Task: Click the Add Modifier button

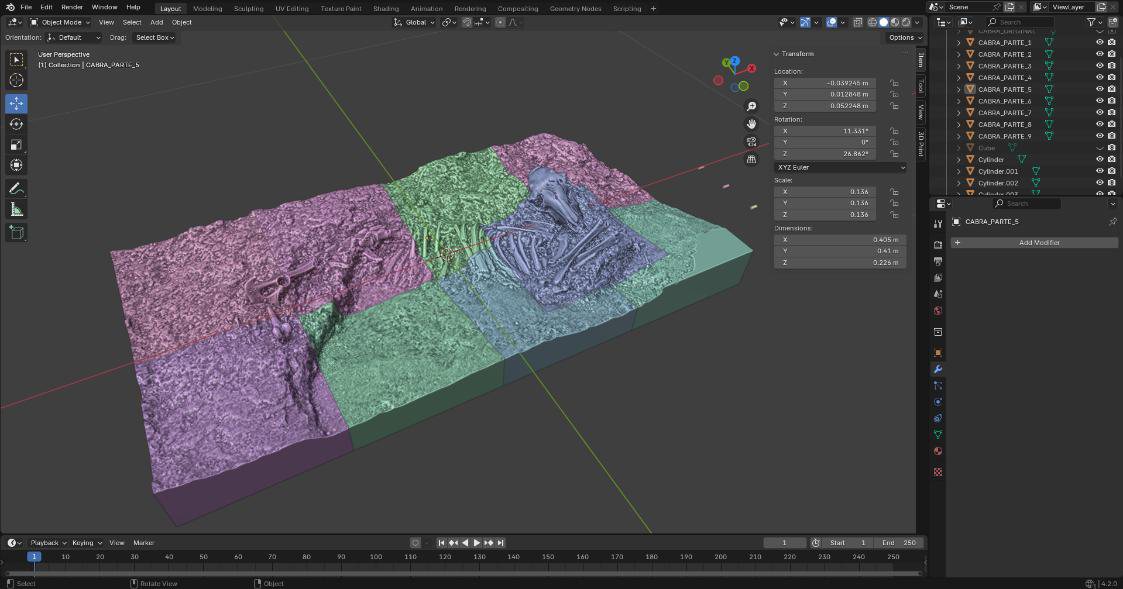Action: [x=1033, y=243]
